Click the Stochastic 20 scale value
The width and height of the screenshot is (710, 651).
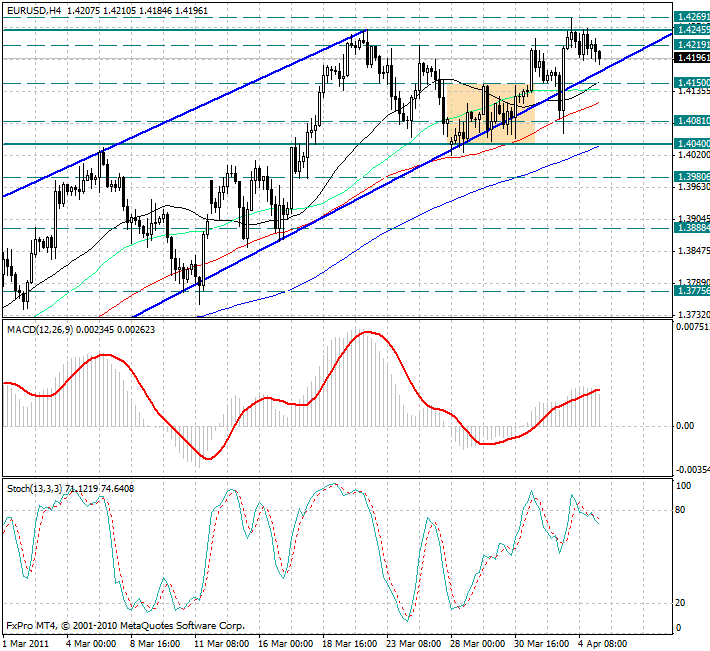(x=680, y=603)
